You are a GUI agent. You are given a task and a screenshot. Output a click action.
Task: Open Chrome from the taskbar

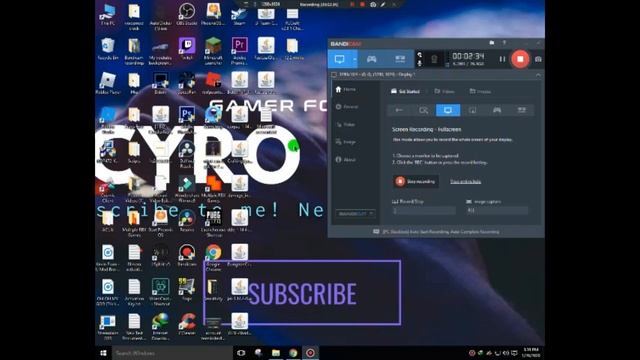click(293, 353)
